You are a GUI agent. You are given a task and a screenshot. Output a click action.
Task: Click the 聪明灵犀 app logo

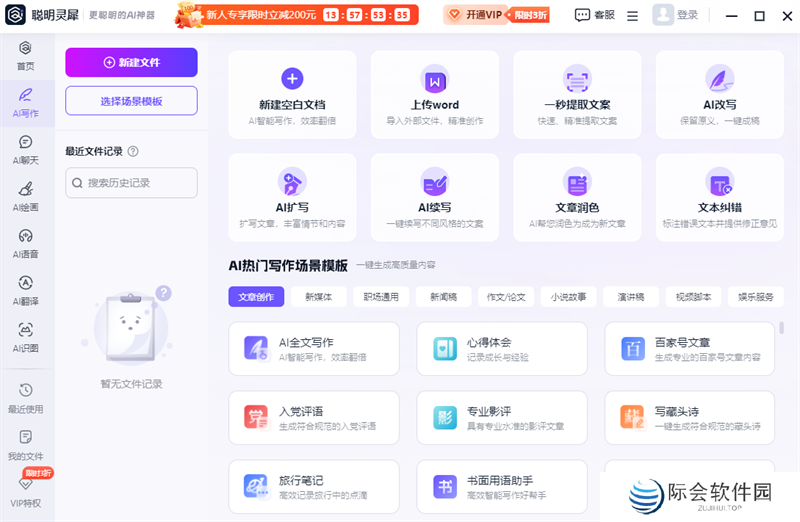coord(15,15)
